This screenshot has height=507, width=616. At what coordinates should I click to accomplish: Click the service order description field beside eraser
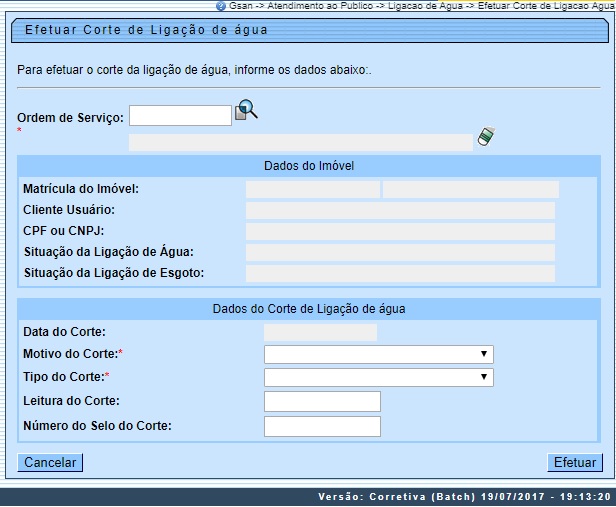point(300,142)
